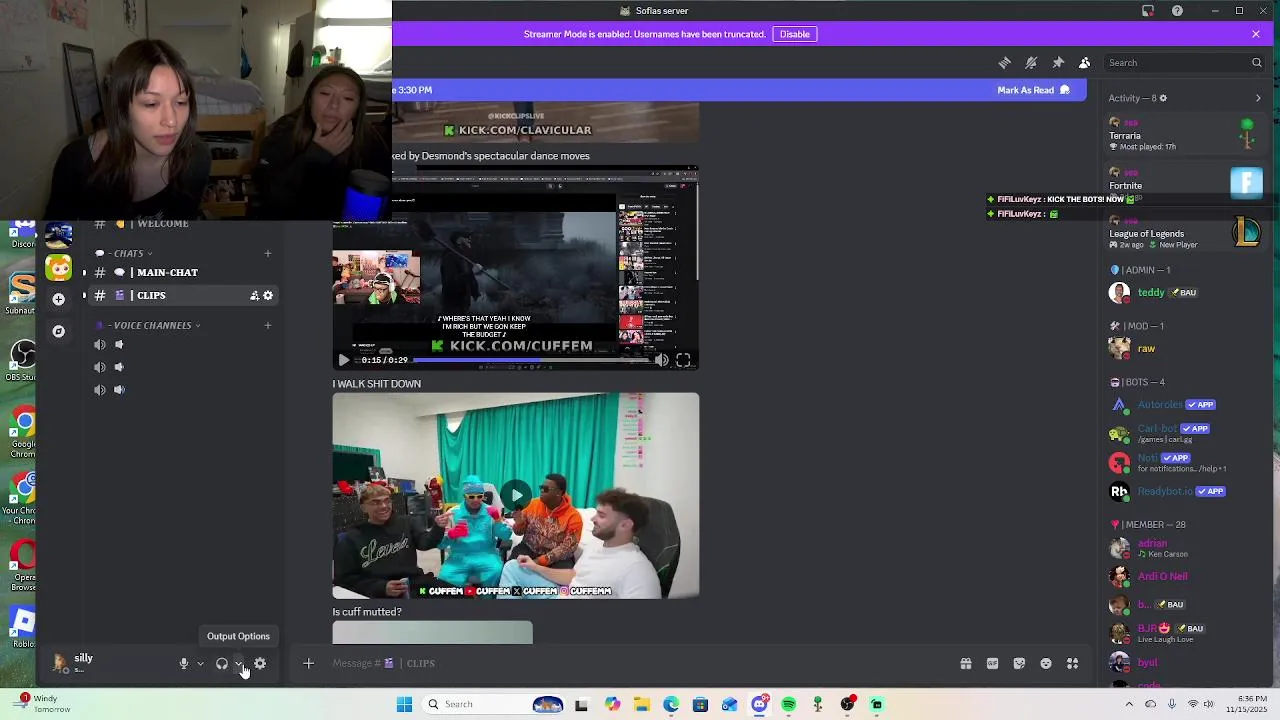Open pinned messages pin icon
The height and width of the screenshot is (720, 1280).
[1058, 63]
